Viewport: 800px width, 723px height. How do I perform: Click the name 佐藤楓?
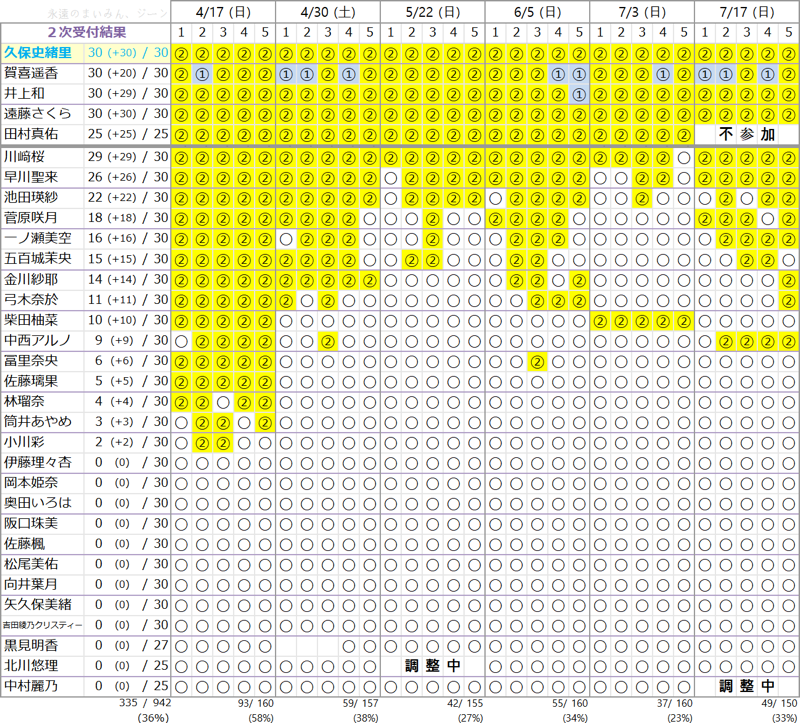[24, 544]
